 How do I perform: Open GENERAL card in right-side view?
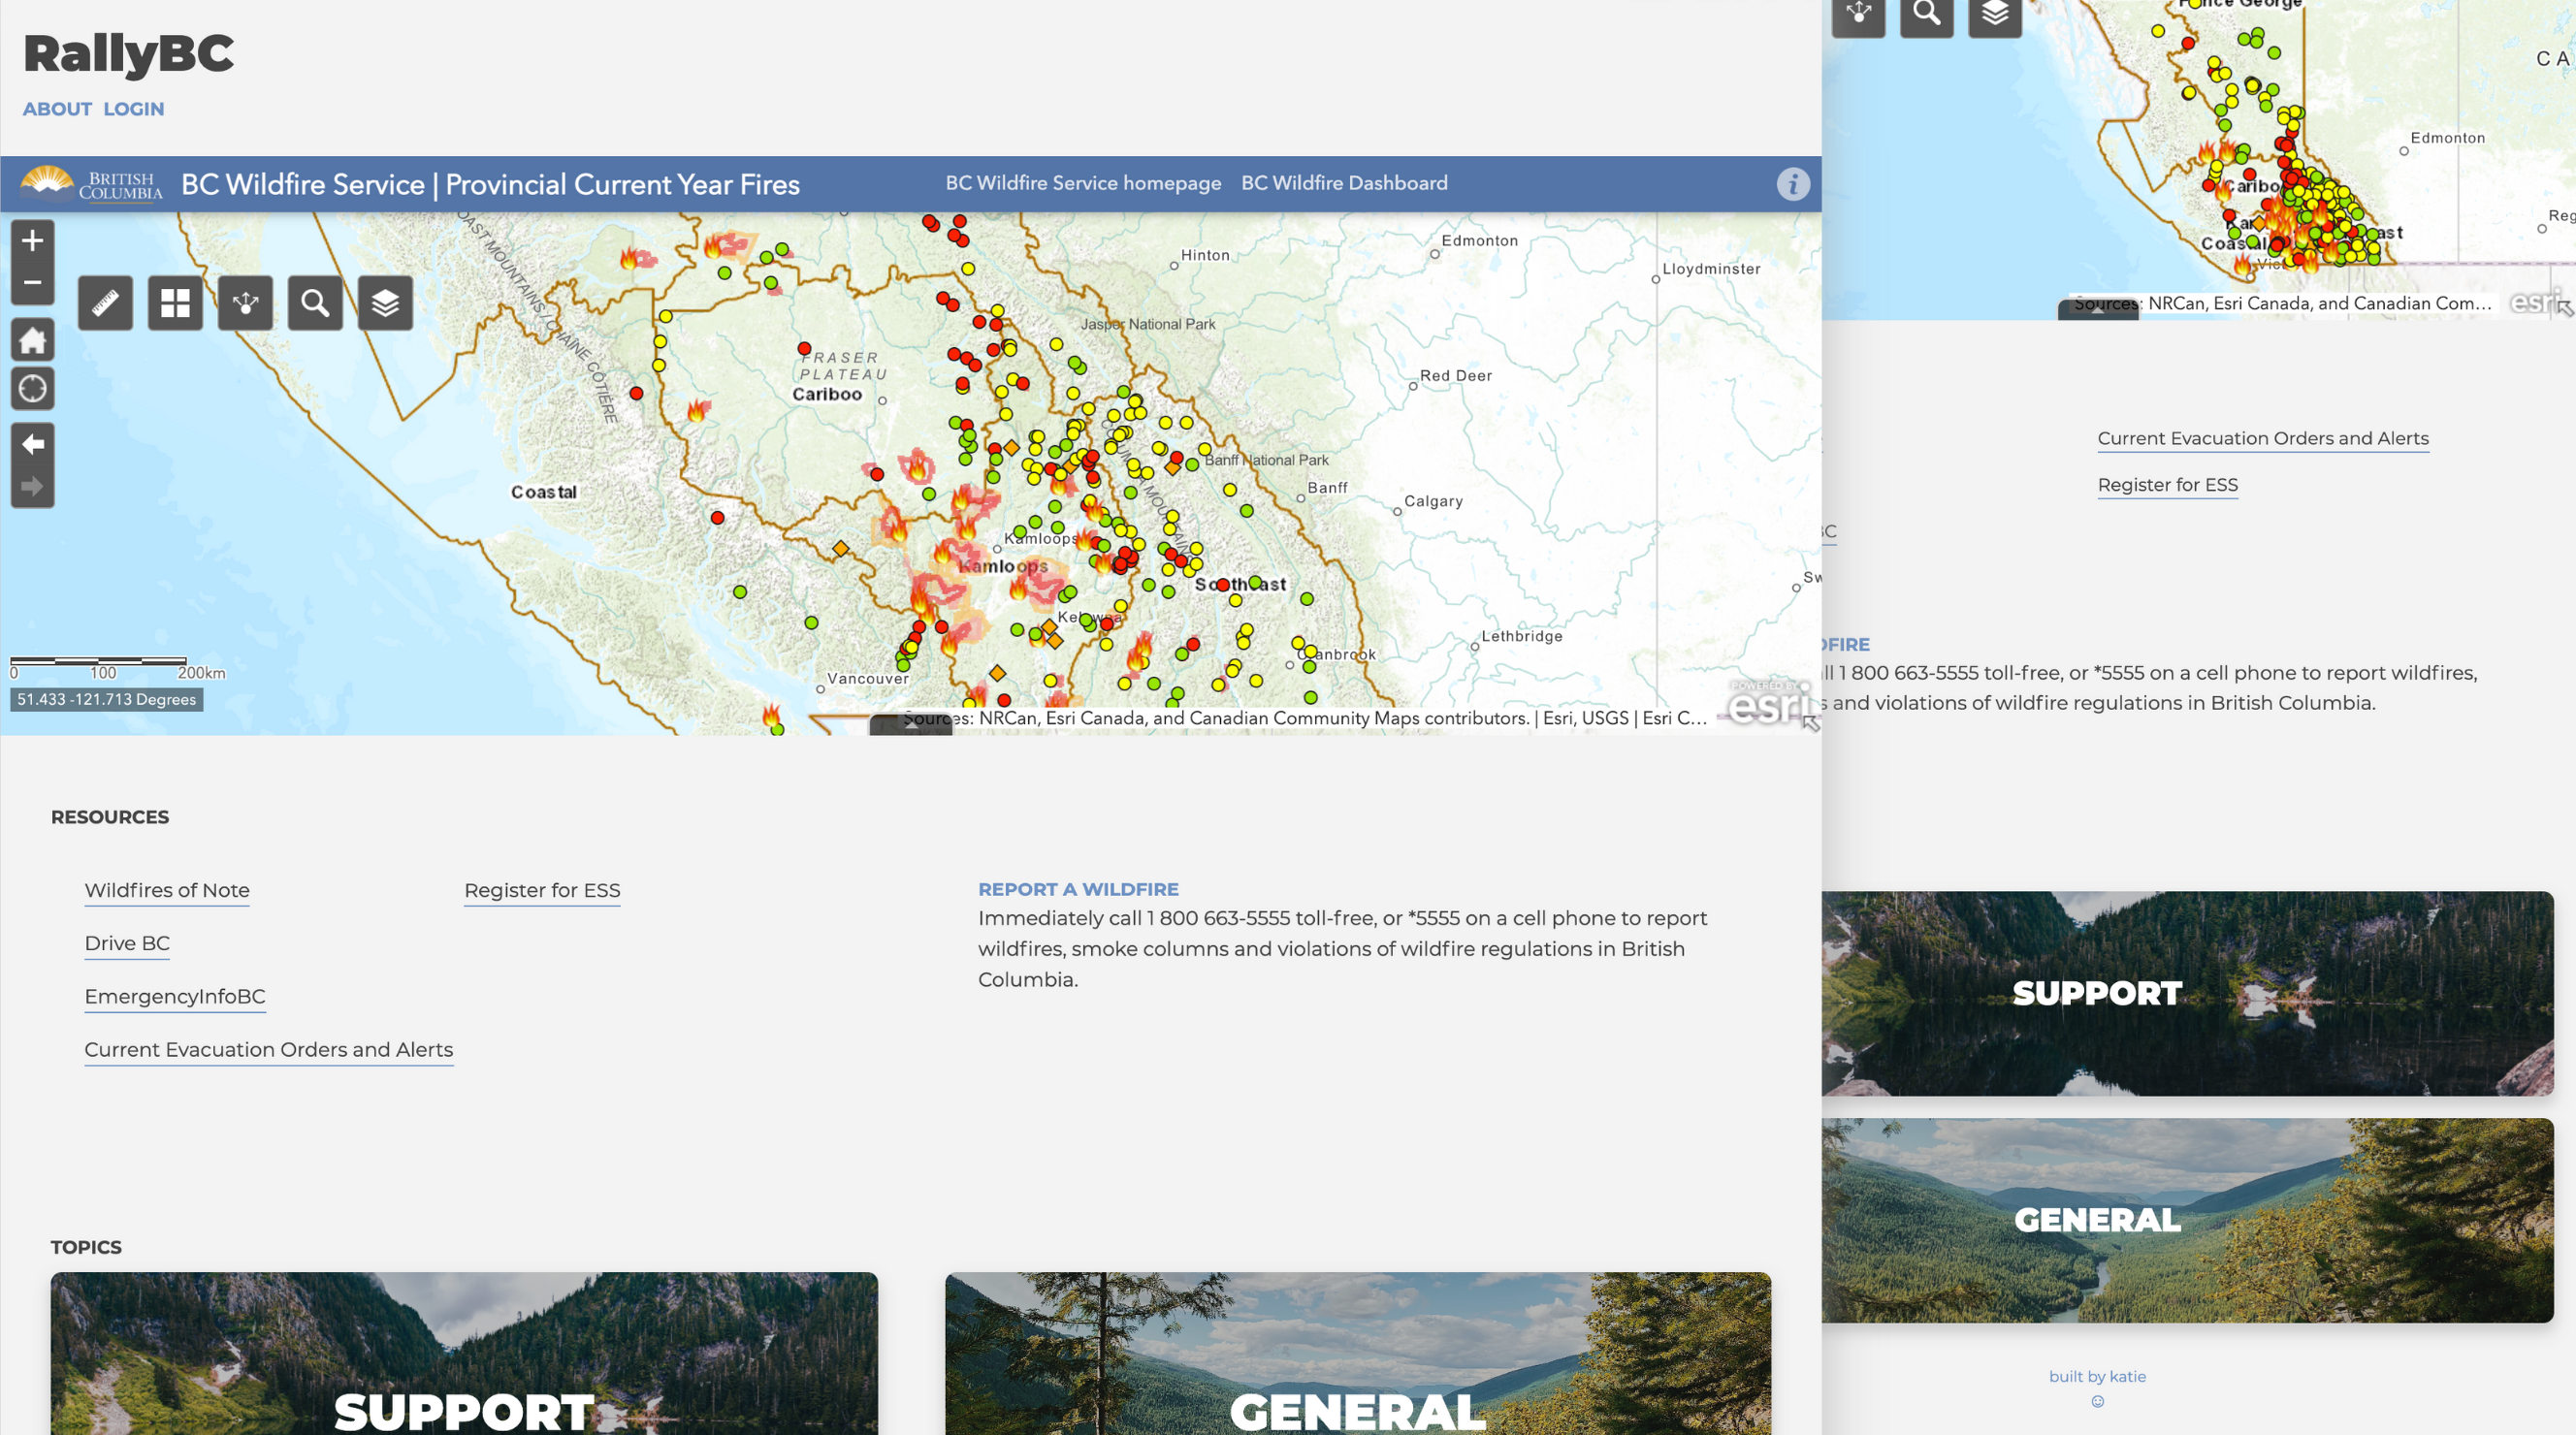[2187, 1220]
